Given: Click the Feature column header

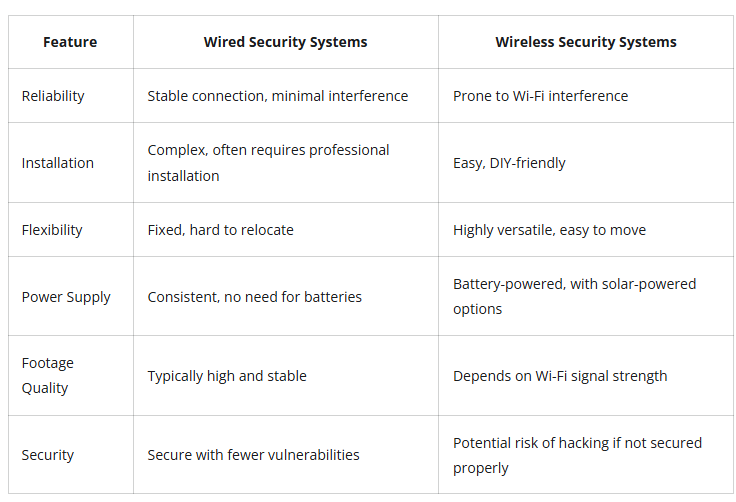Looking at the screenshot, I should (70, 42).
